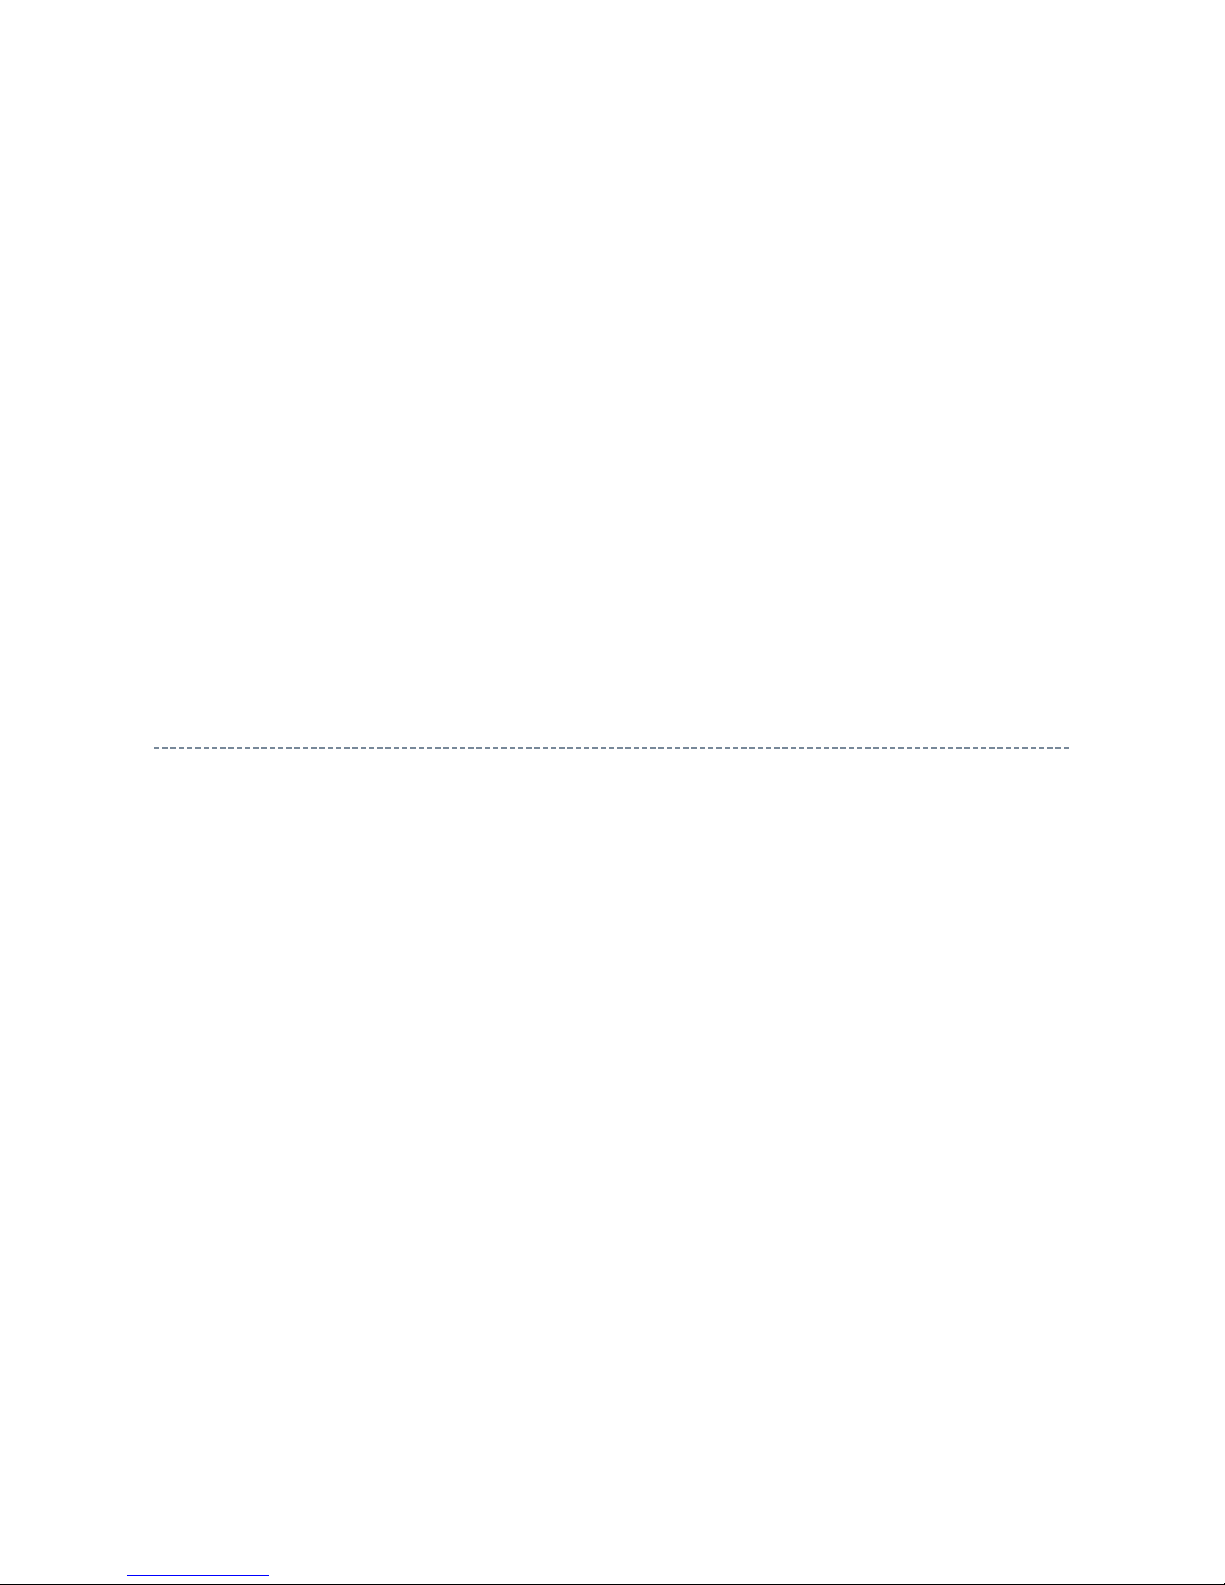Click the blank page area above the dashed line
The height and width of the screenshot is (1585, 1225).
[x=612, y=370]
